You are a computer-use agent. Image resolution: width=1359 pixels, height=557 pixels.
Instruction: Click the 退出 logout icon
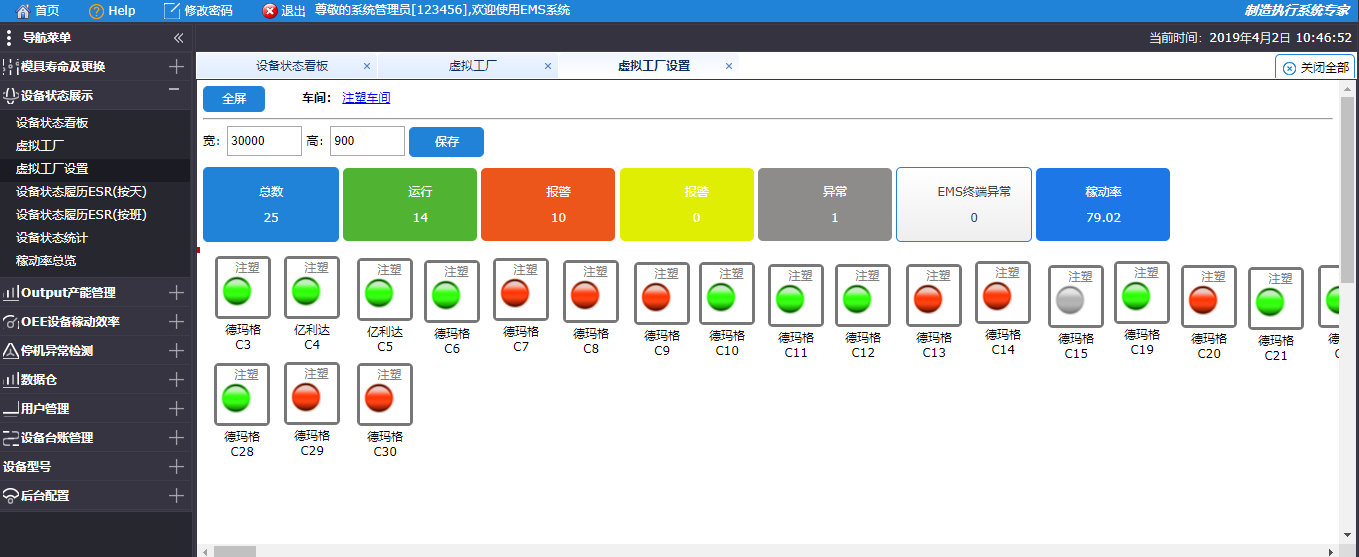270,10
